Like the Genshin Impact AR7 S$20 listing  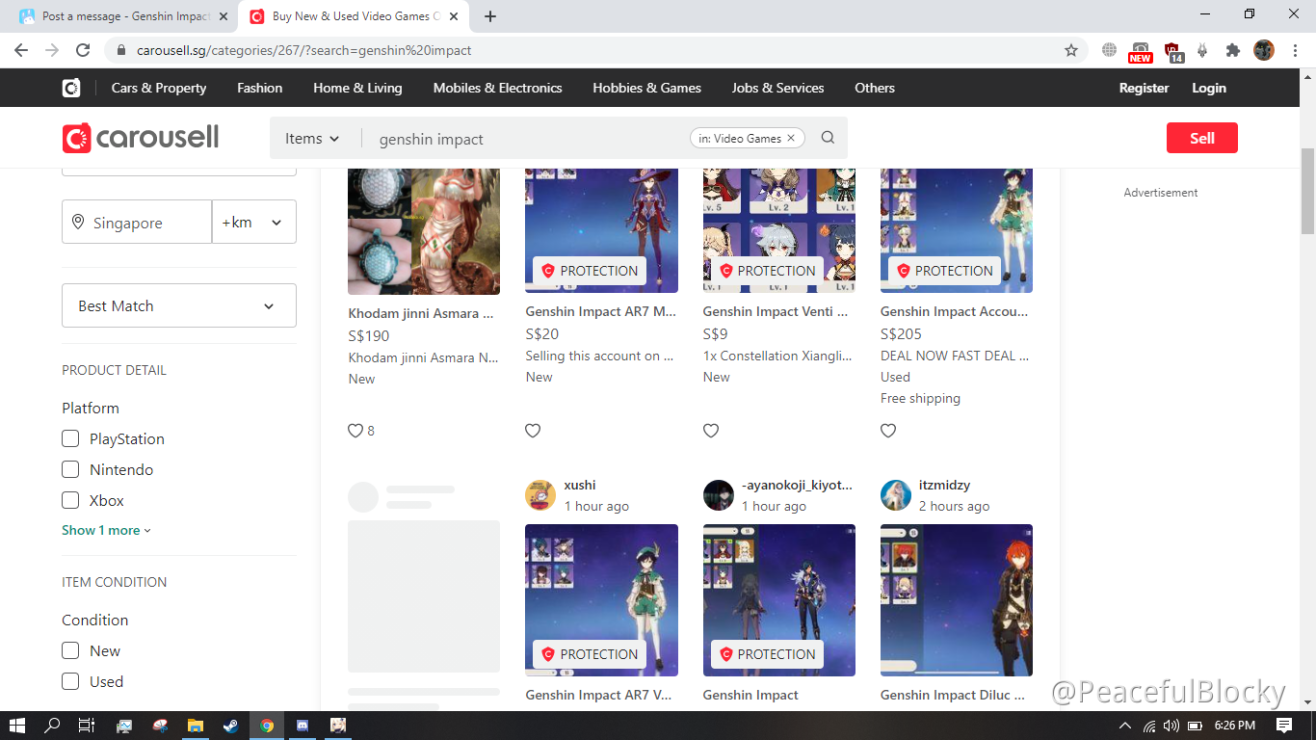tap(533, 431)
